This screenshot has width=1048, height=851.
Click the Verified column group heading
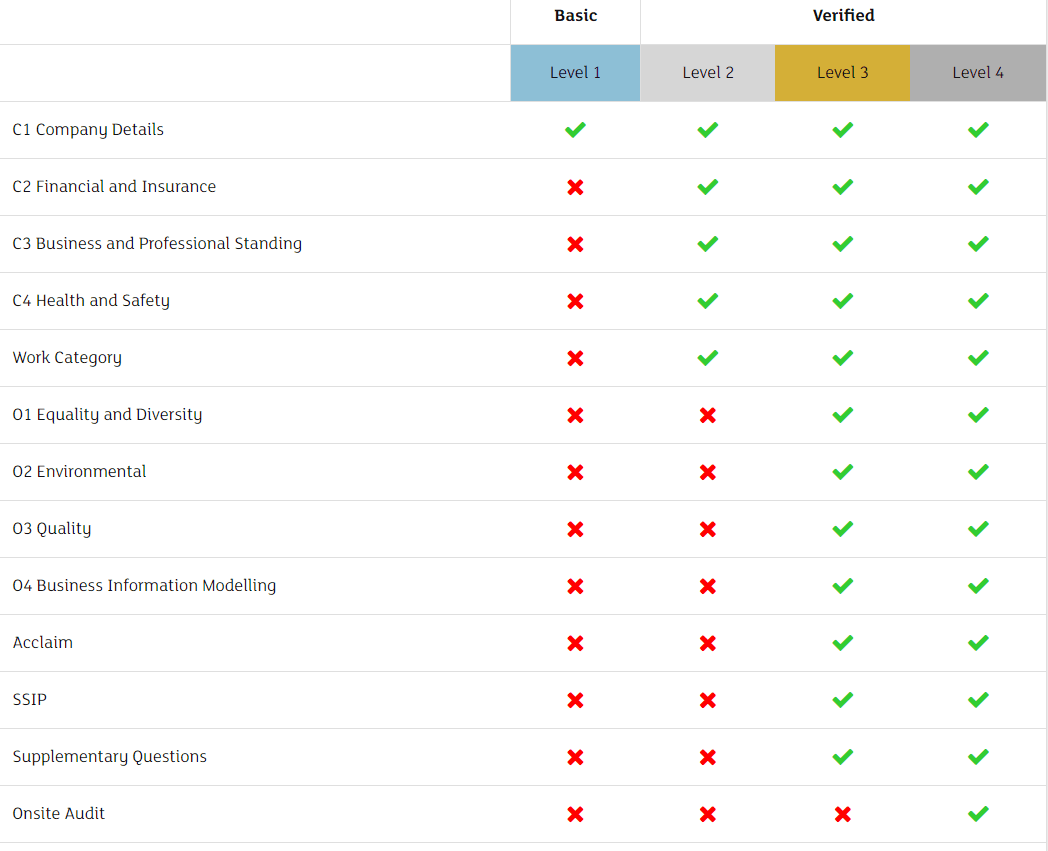click(843, 16)
